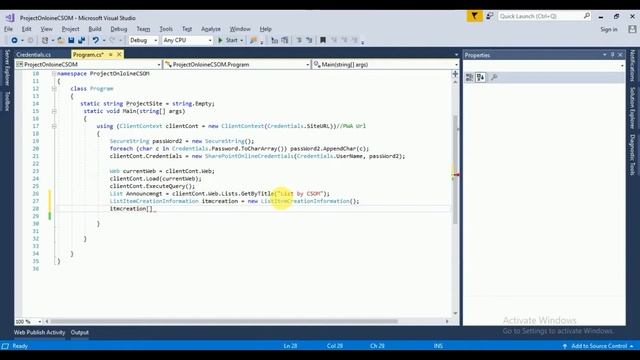
Task: Click the editor horizontal scrollbar thumb
Action: (224, 322)
